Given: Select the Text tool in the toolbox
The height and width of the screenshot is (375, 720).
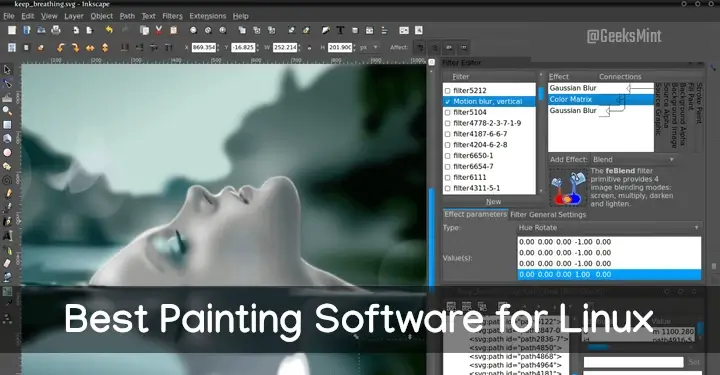Looking at the screenshot, I should (x=7, y=235).
